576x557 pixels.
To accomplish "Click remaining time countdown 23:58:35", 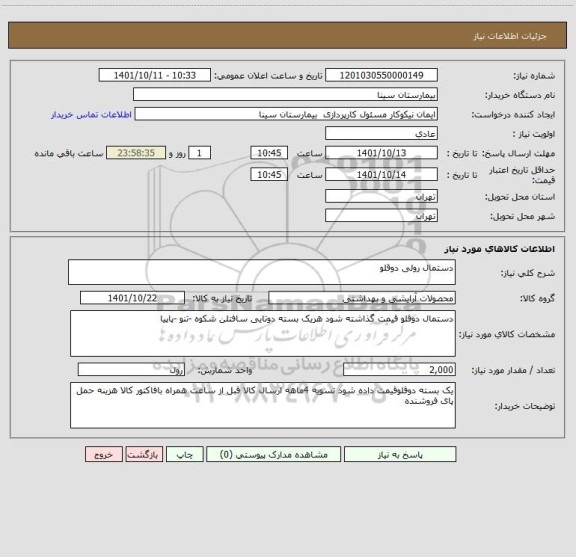I will [136, 153].
